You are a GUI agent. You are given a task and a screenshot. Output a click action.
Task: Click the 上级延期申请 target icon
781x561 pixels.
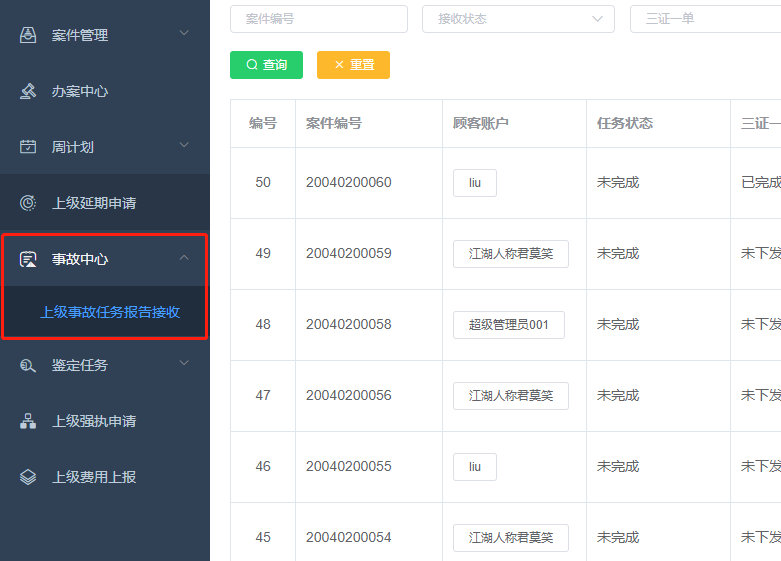[28, 203]
